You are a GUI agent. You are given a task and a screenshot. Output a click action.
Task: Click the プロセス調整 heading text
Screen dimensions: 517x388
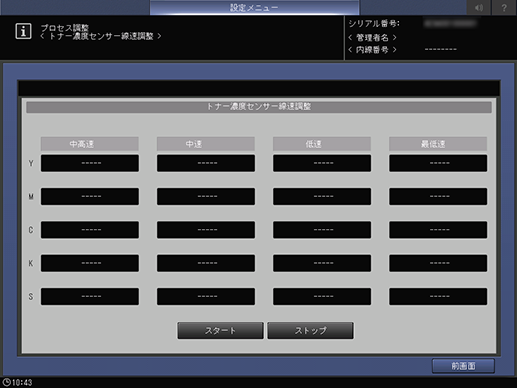pos(65,27)
